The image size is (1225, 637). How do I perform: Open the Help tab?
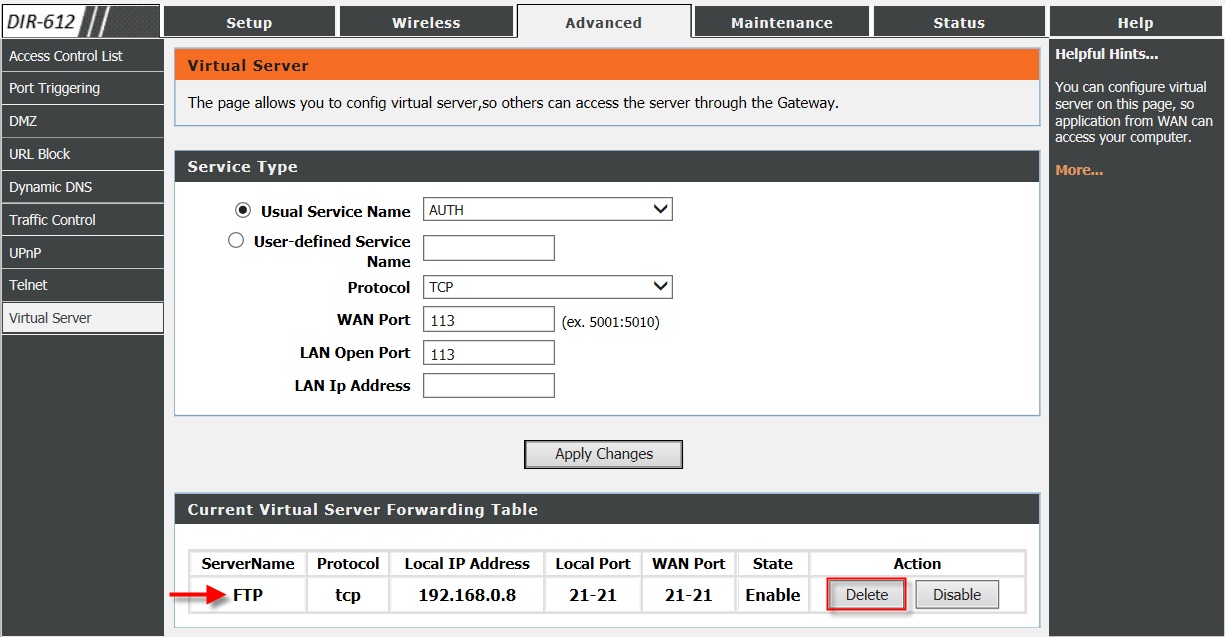1135,22
